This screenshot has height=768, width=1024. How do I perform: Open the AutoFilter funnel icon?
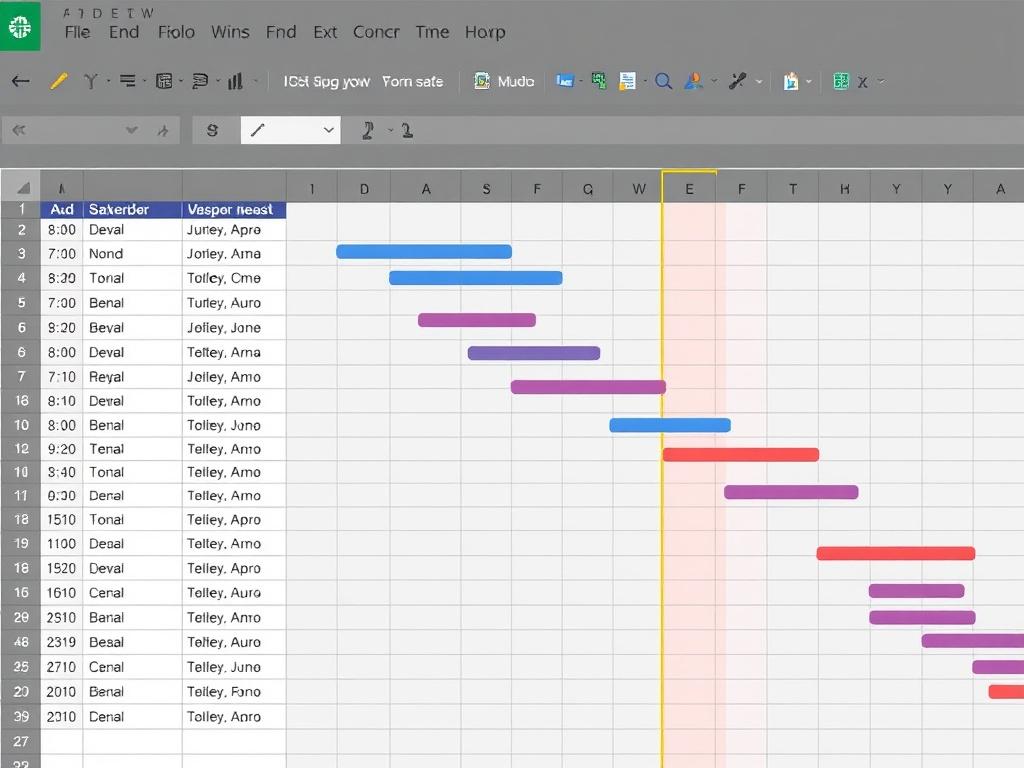coord(91,81)
